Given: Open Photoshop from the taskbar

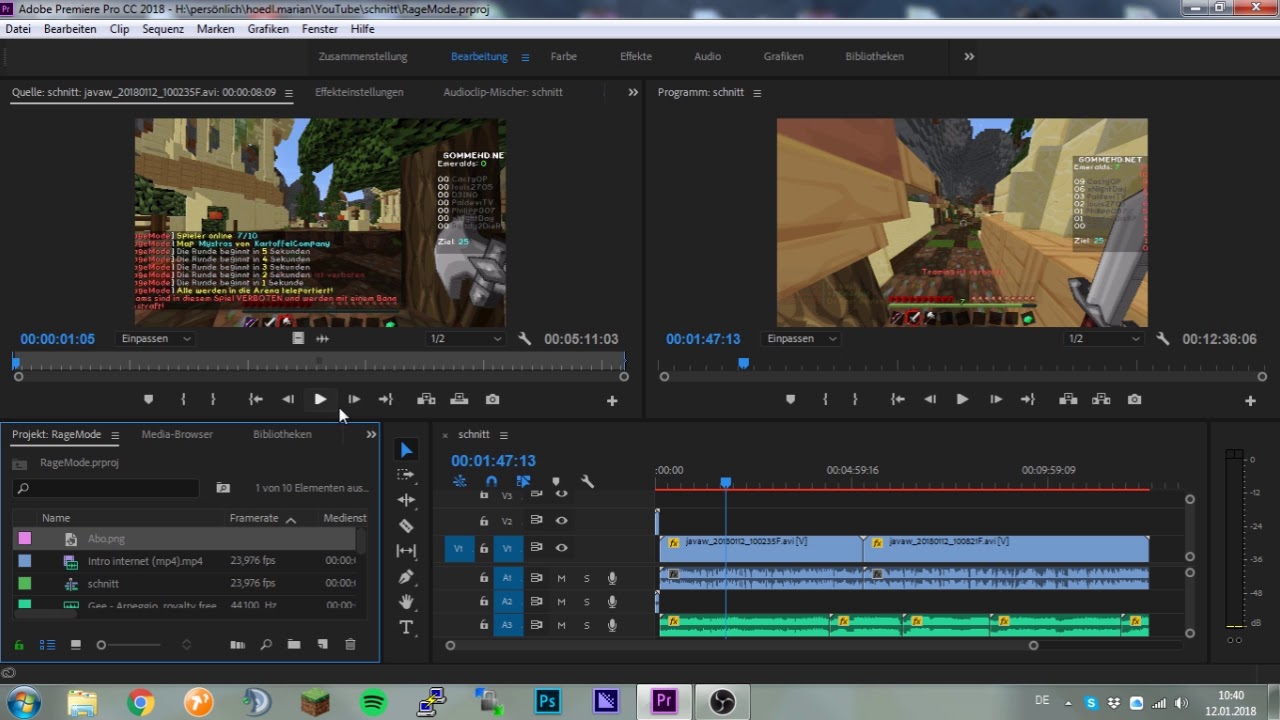Looking at the screenshot, I should pos(548,702).
